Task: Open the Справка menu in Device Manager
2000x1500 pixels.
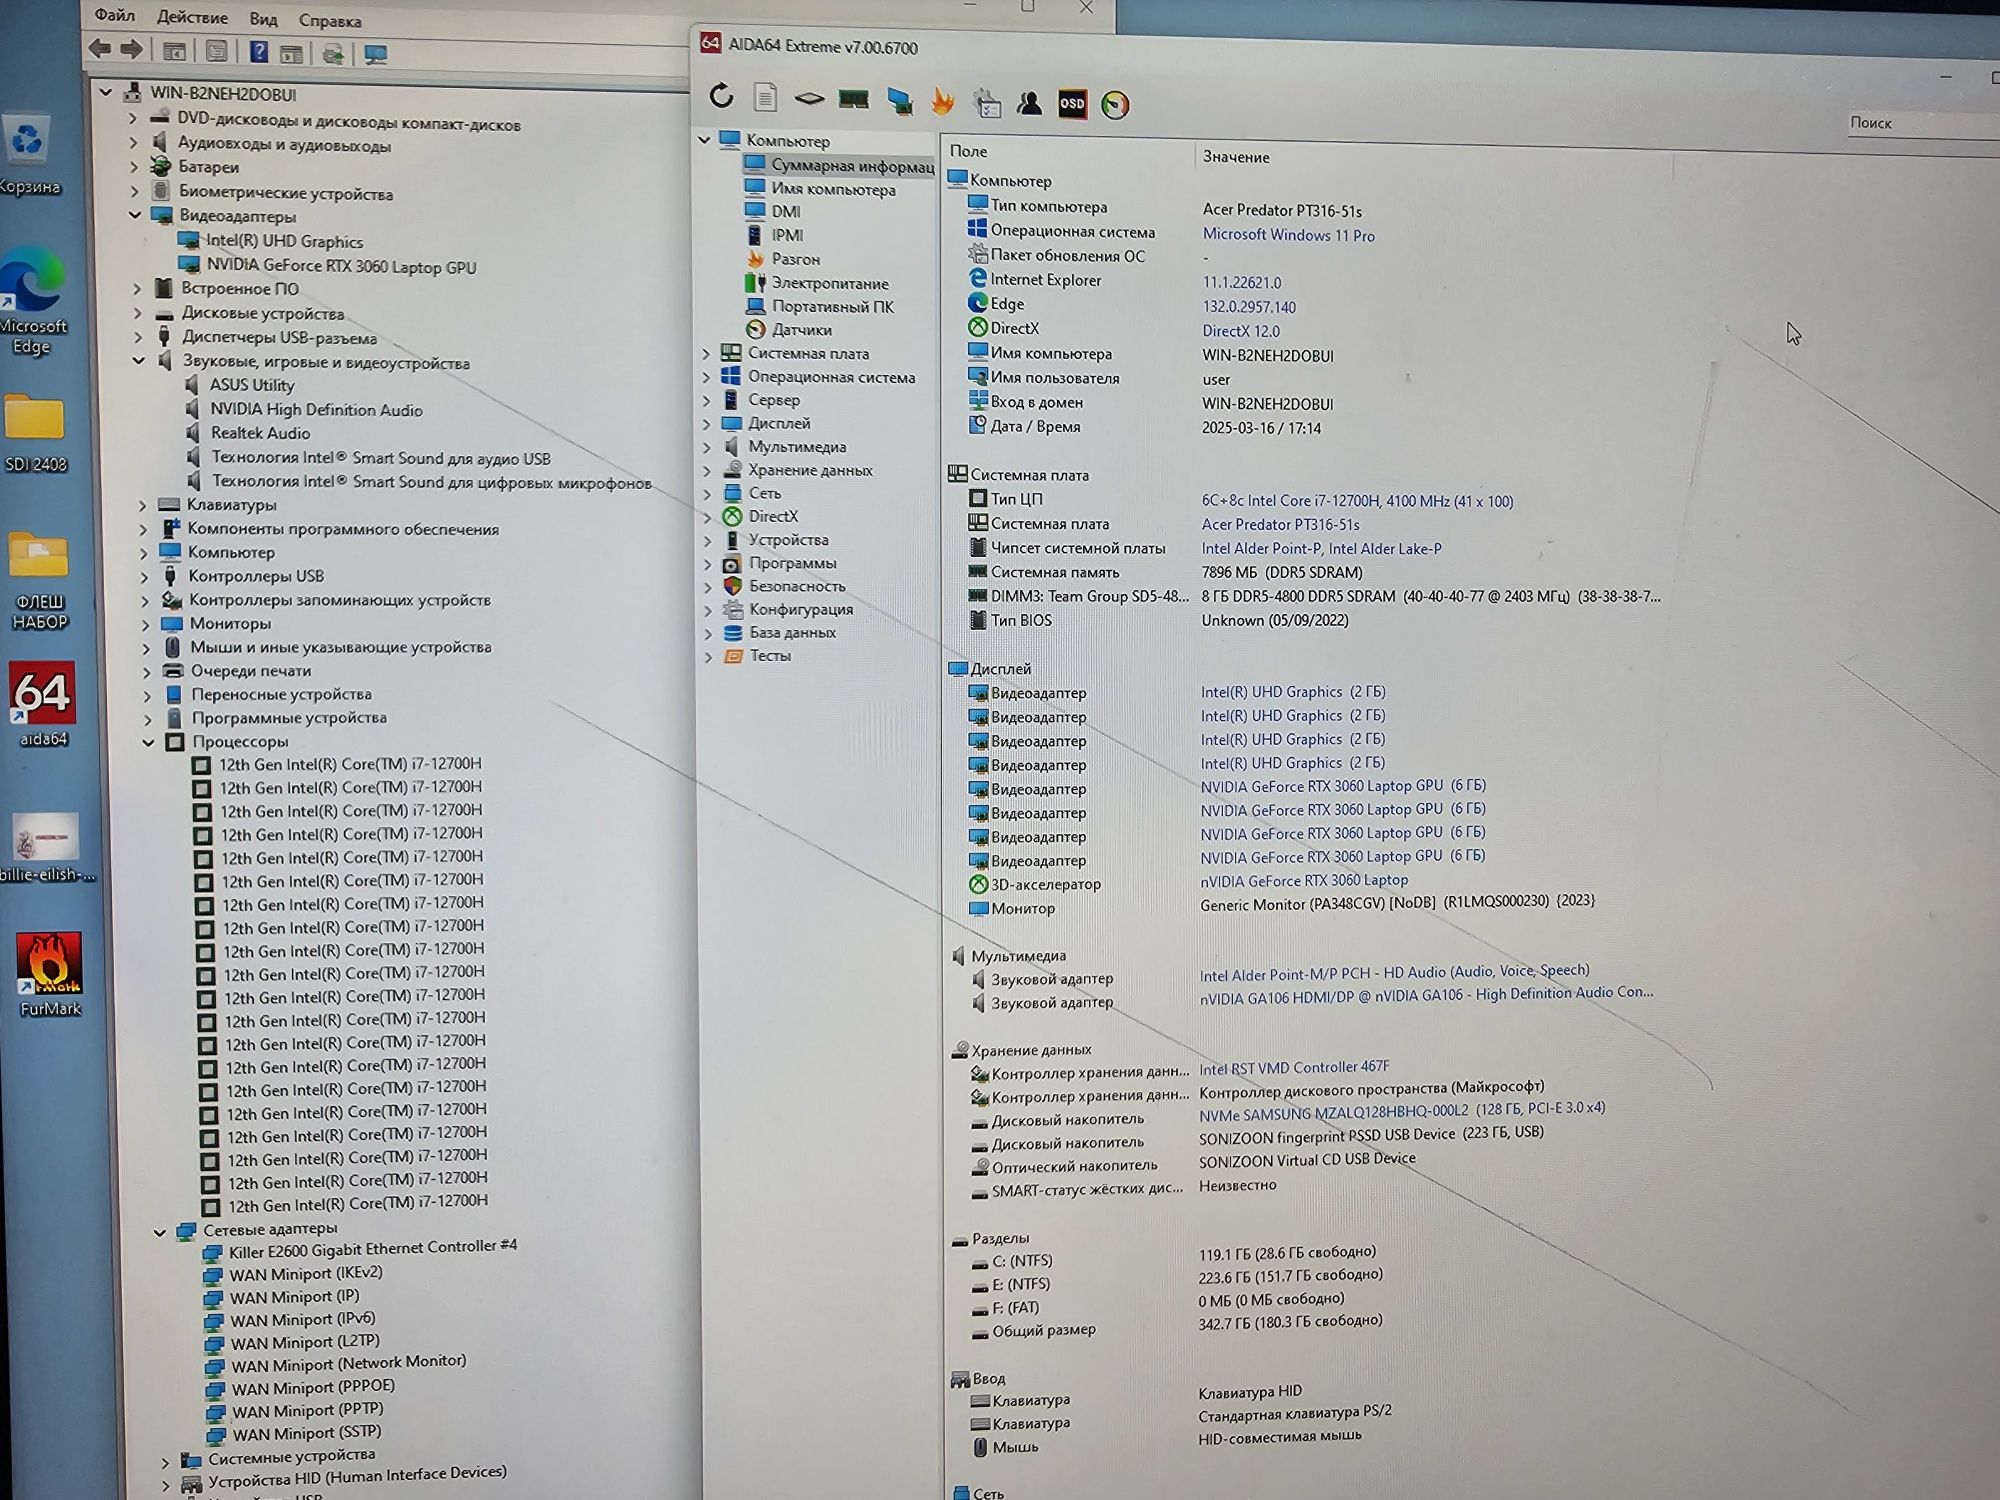Action: (x=330, y=21)
